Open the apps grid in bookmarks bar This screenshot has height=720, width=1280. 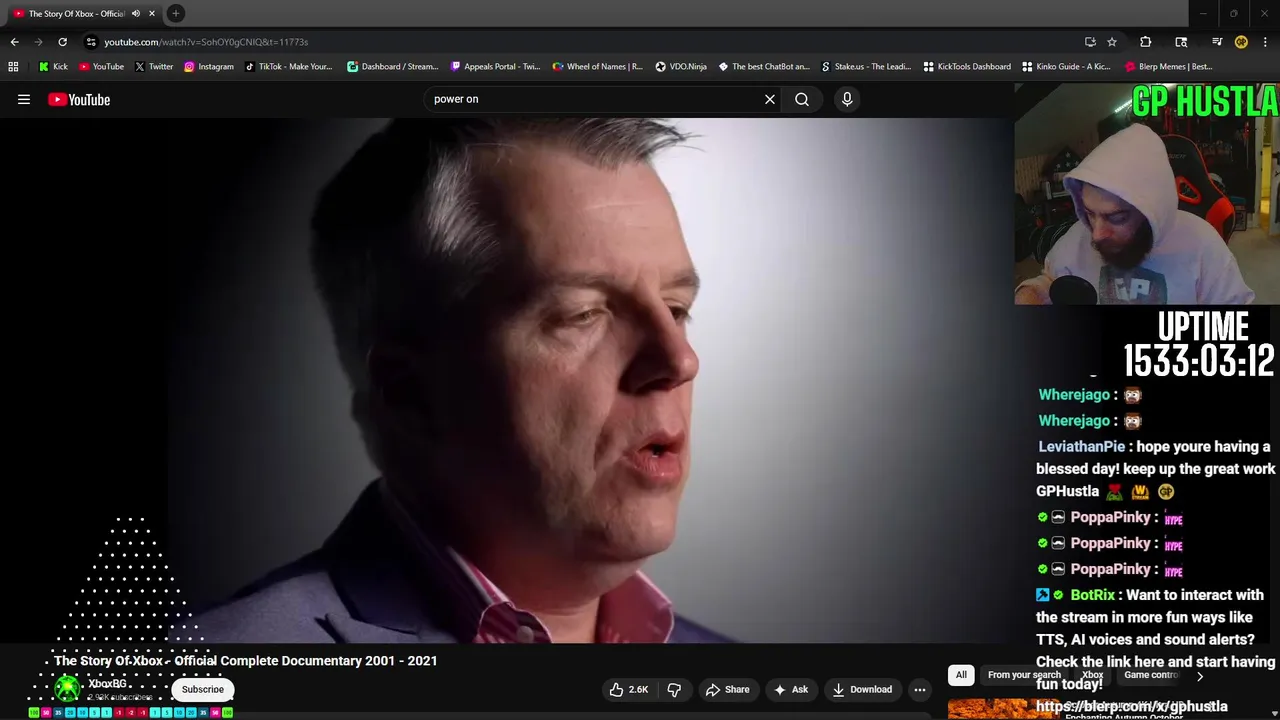pyautogui.click(x=13, y=67)
